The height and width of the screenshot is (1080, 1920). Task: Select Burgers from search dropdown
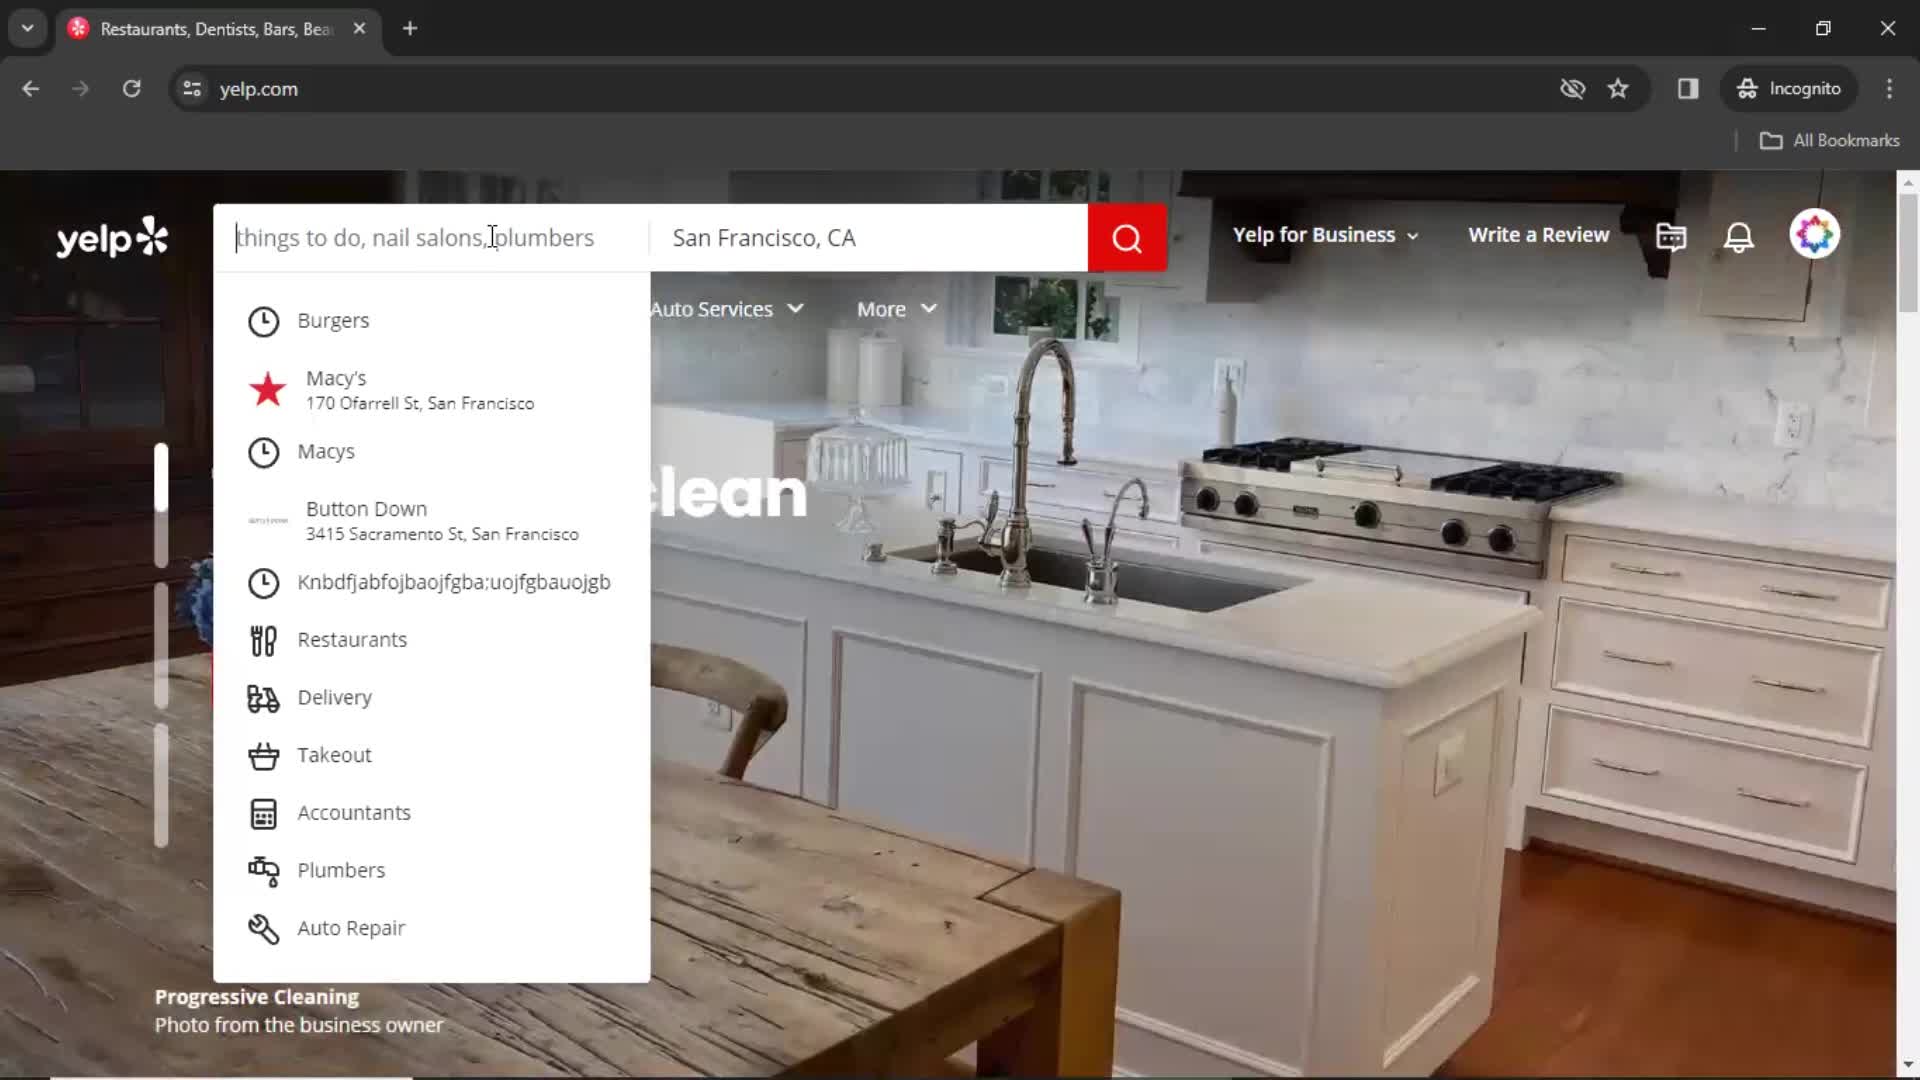click(335, 320)
